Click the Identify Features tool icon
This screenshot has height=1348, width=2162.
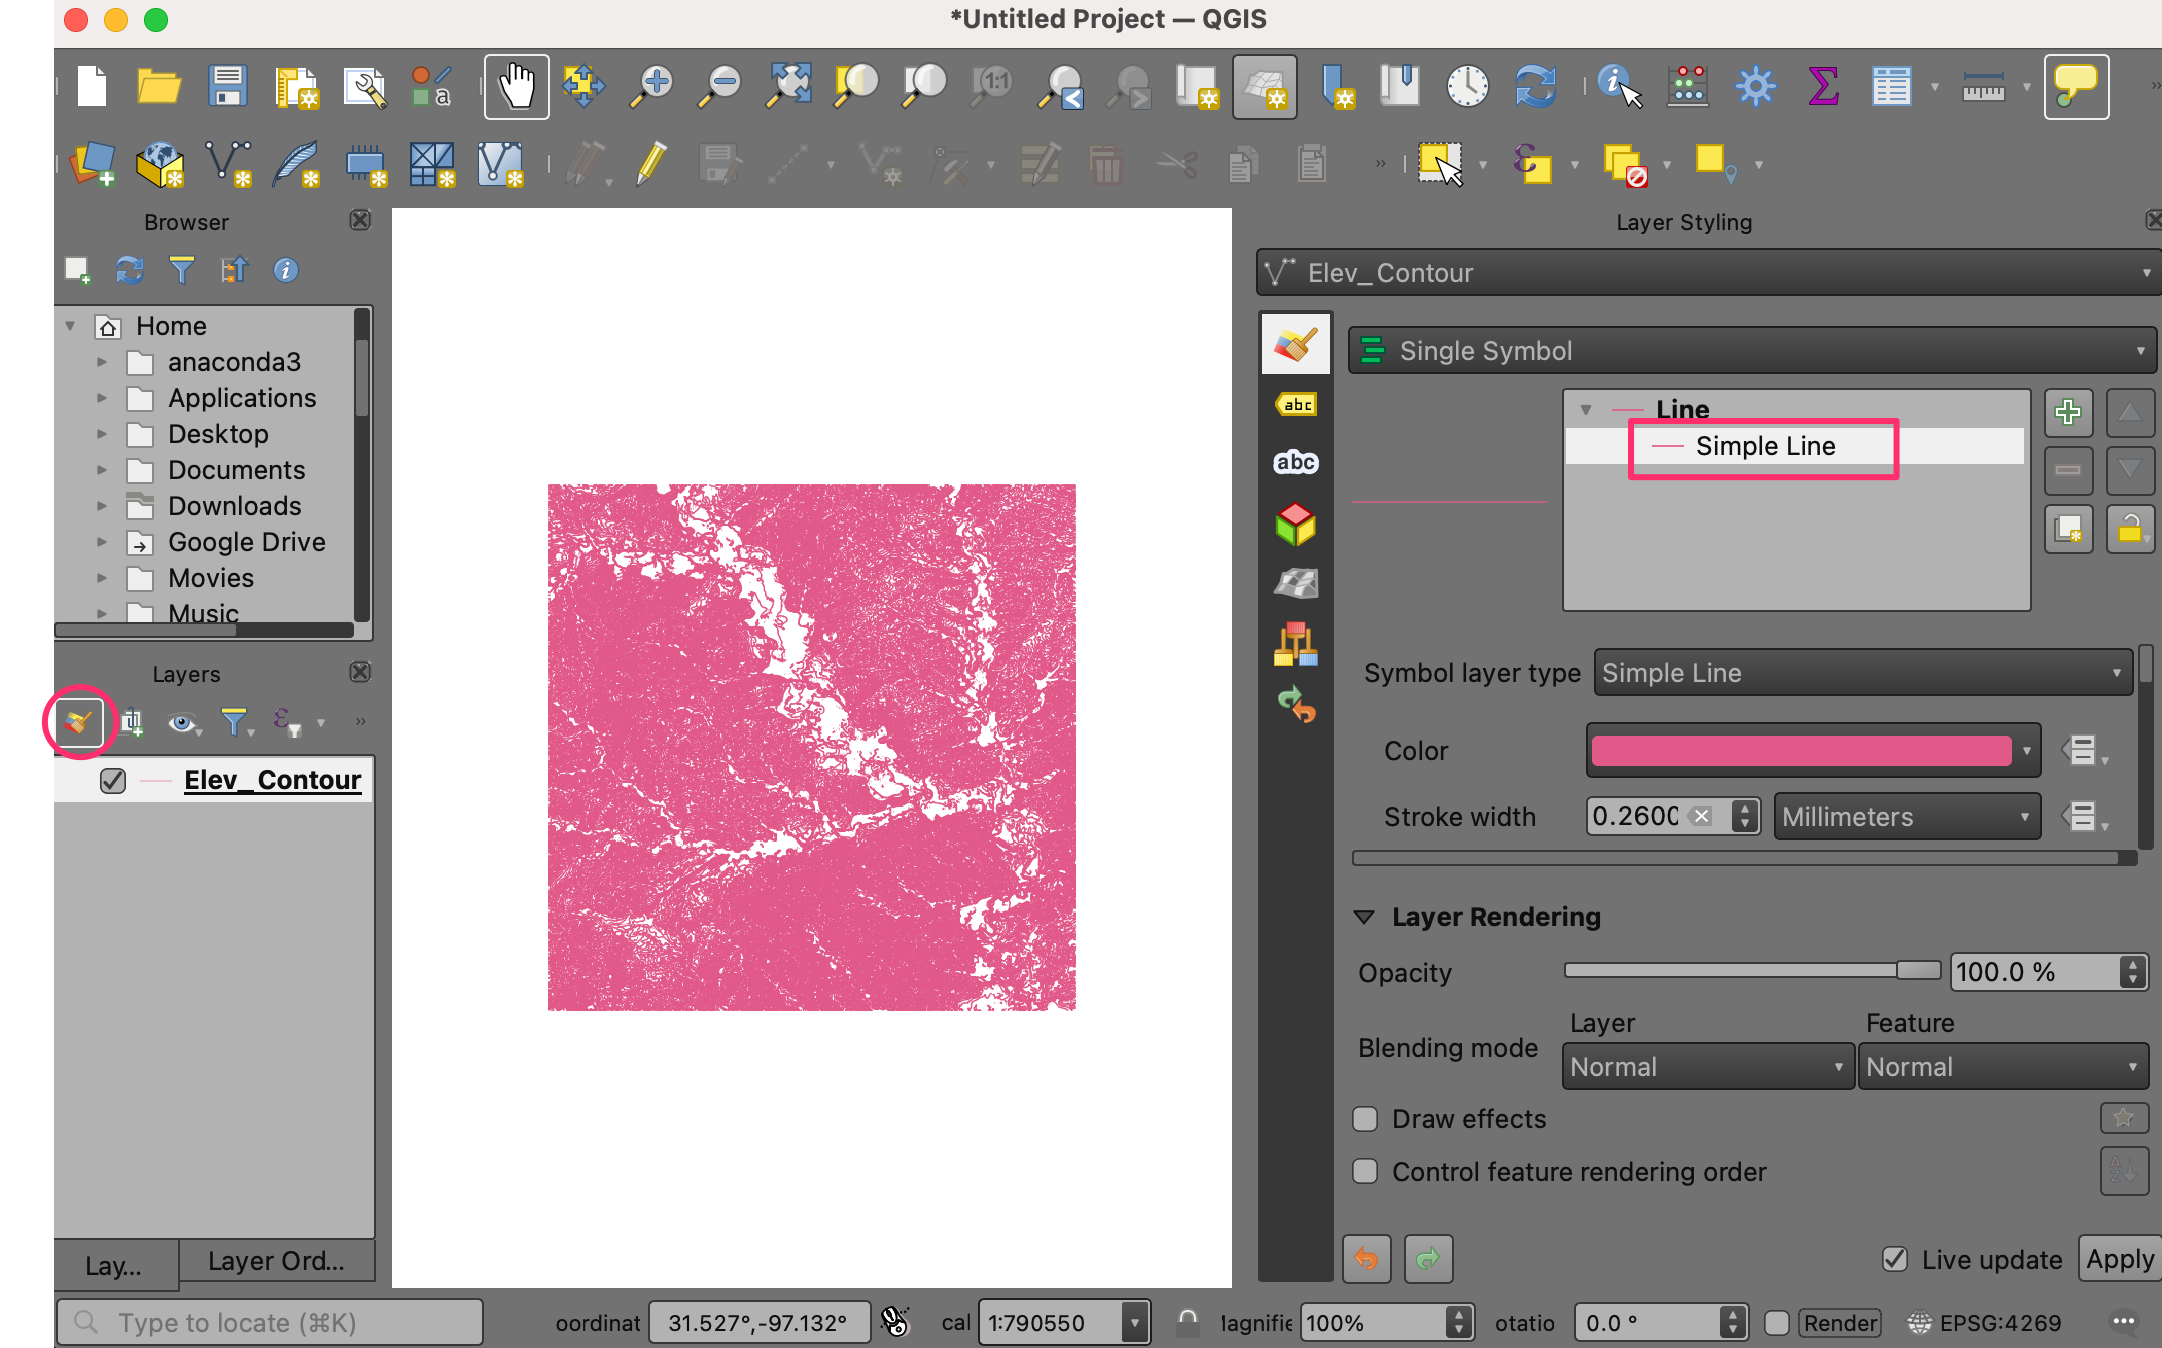(x=1618, y=86)
